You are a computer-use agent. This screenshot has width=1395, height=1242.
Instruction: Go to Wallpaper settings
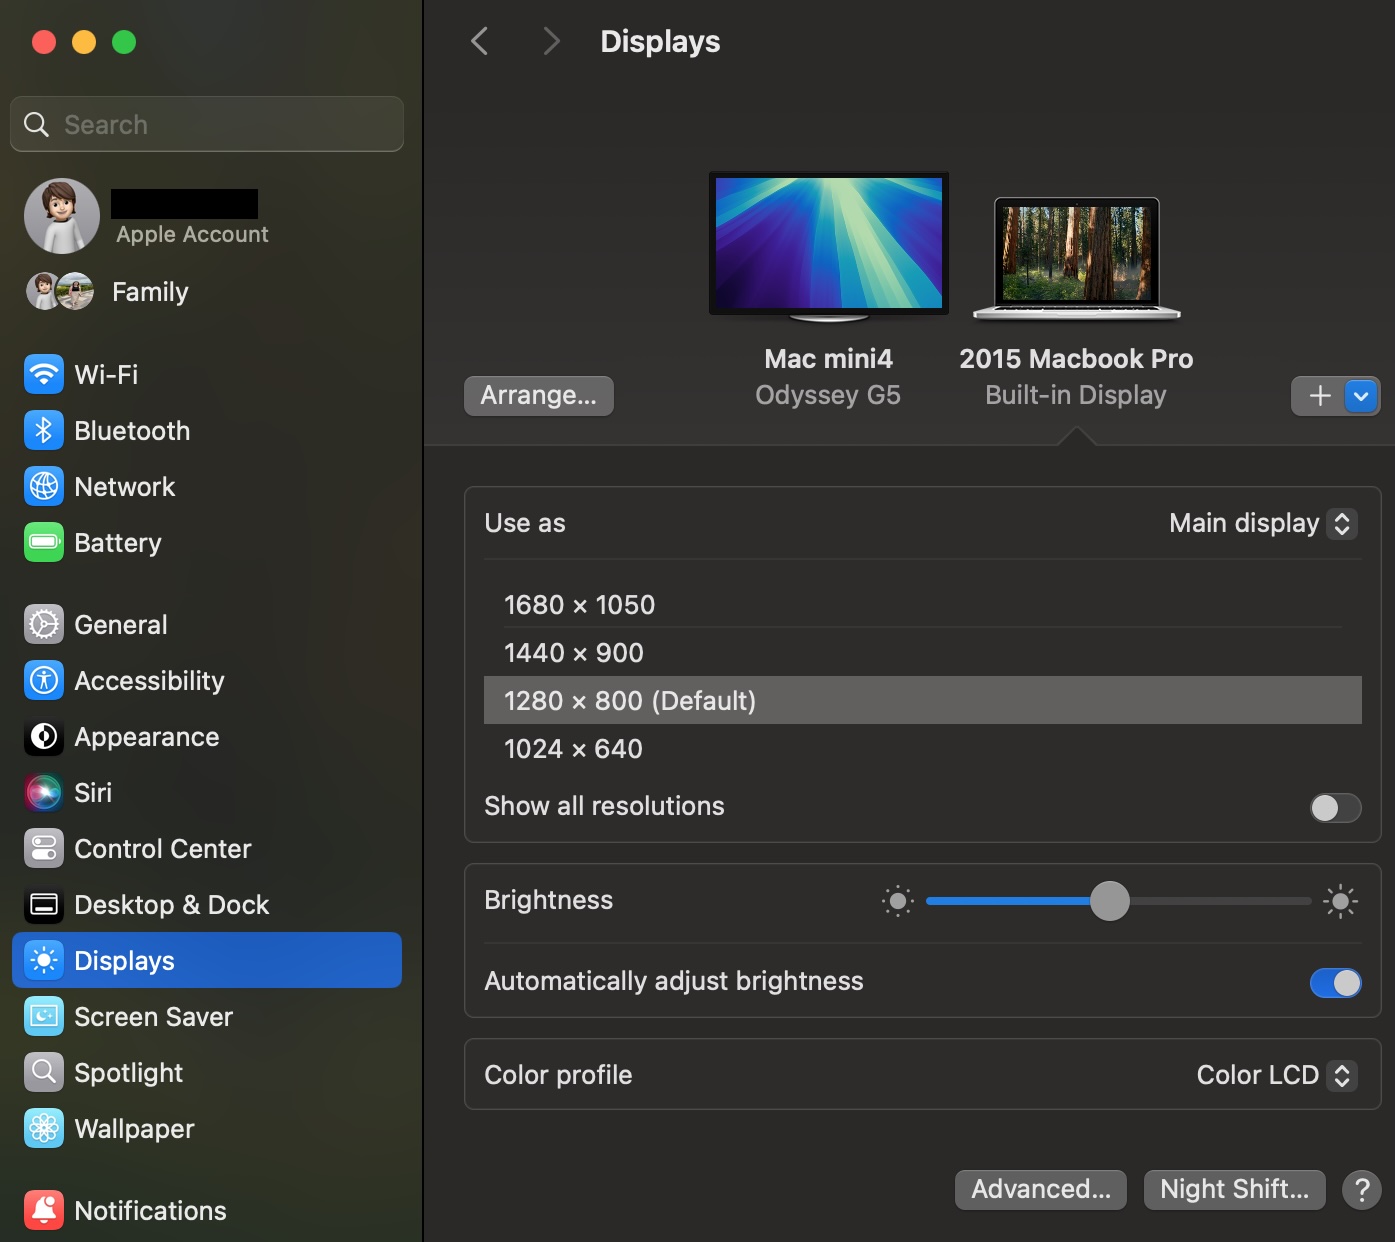(207, 1129)
